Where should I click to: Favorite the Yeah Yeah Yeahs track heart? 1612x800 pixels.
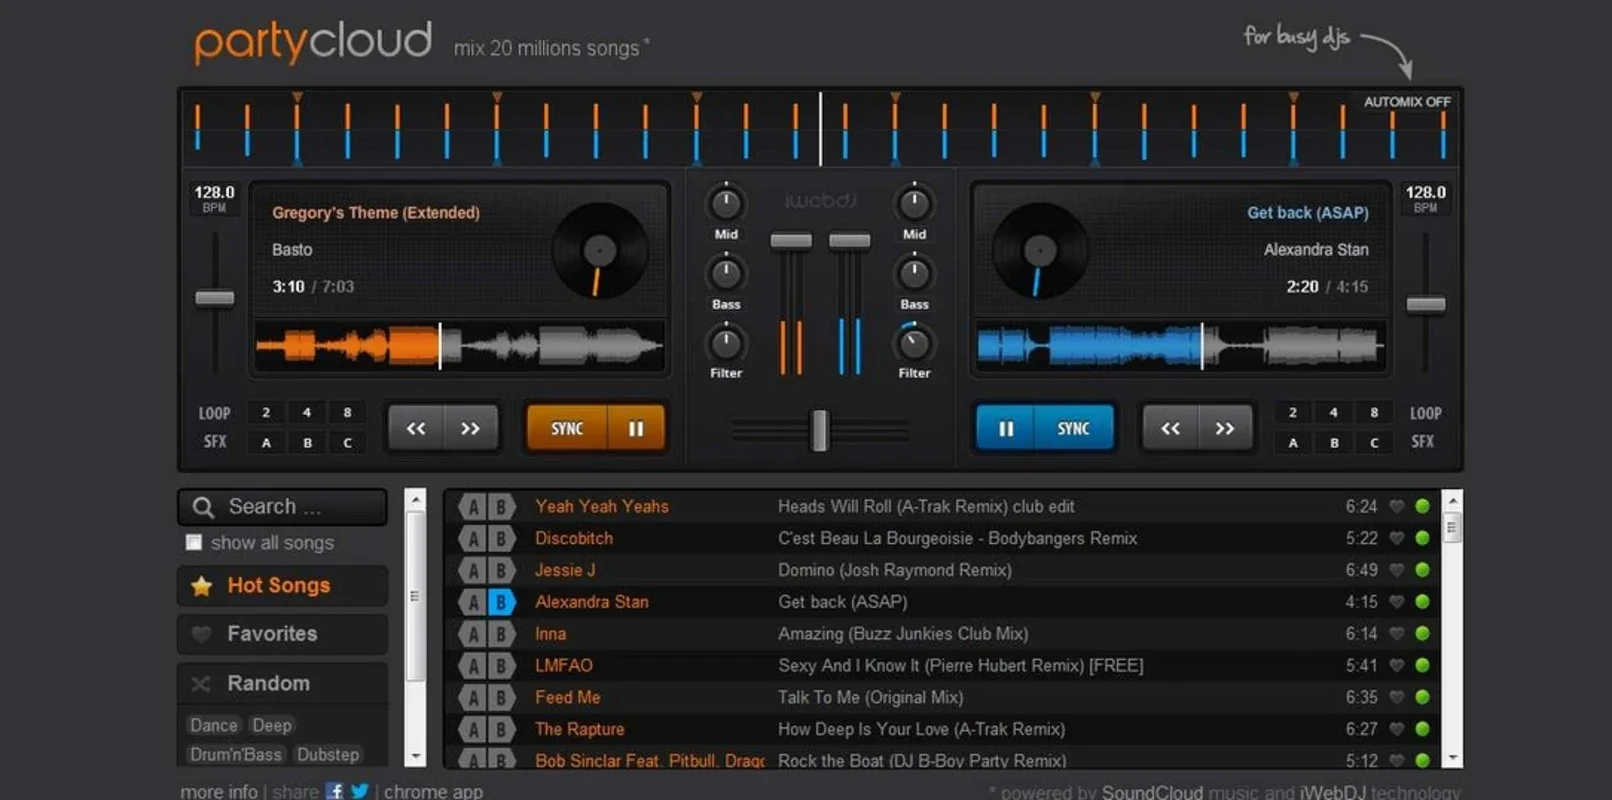point(1397,507)
